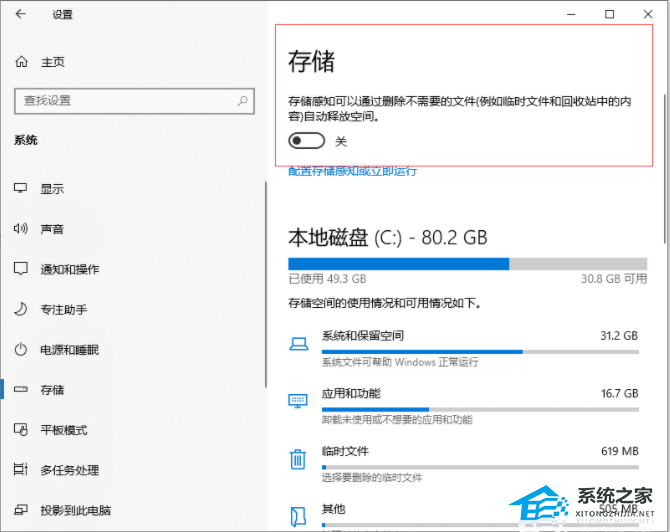Open the 主页 home icon
The width and height of the screenshot is (670, 532).
coord(22,62)
